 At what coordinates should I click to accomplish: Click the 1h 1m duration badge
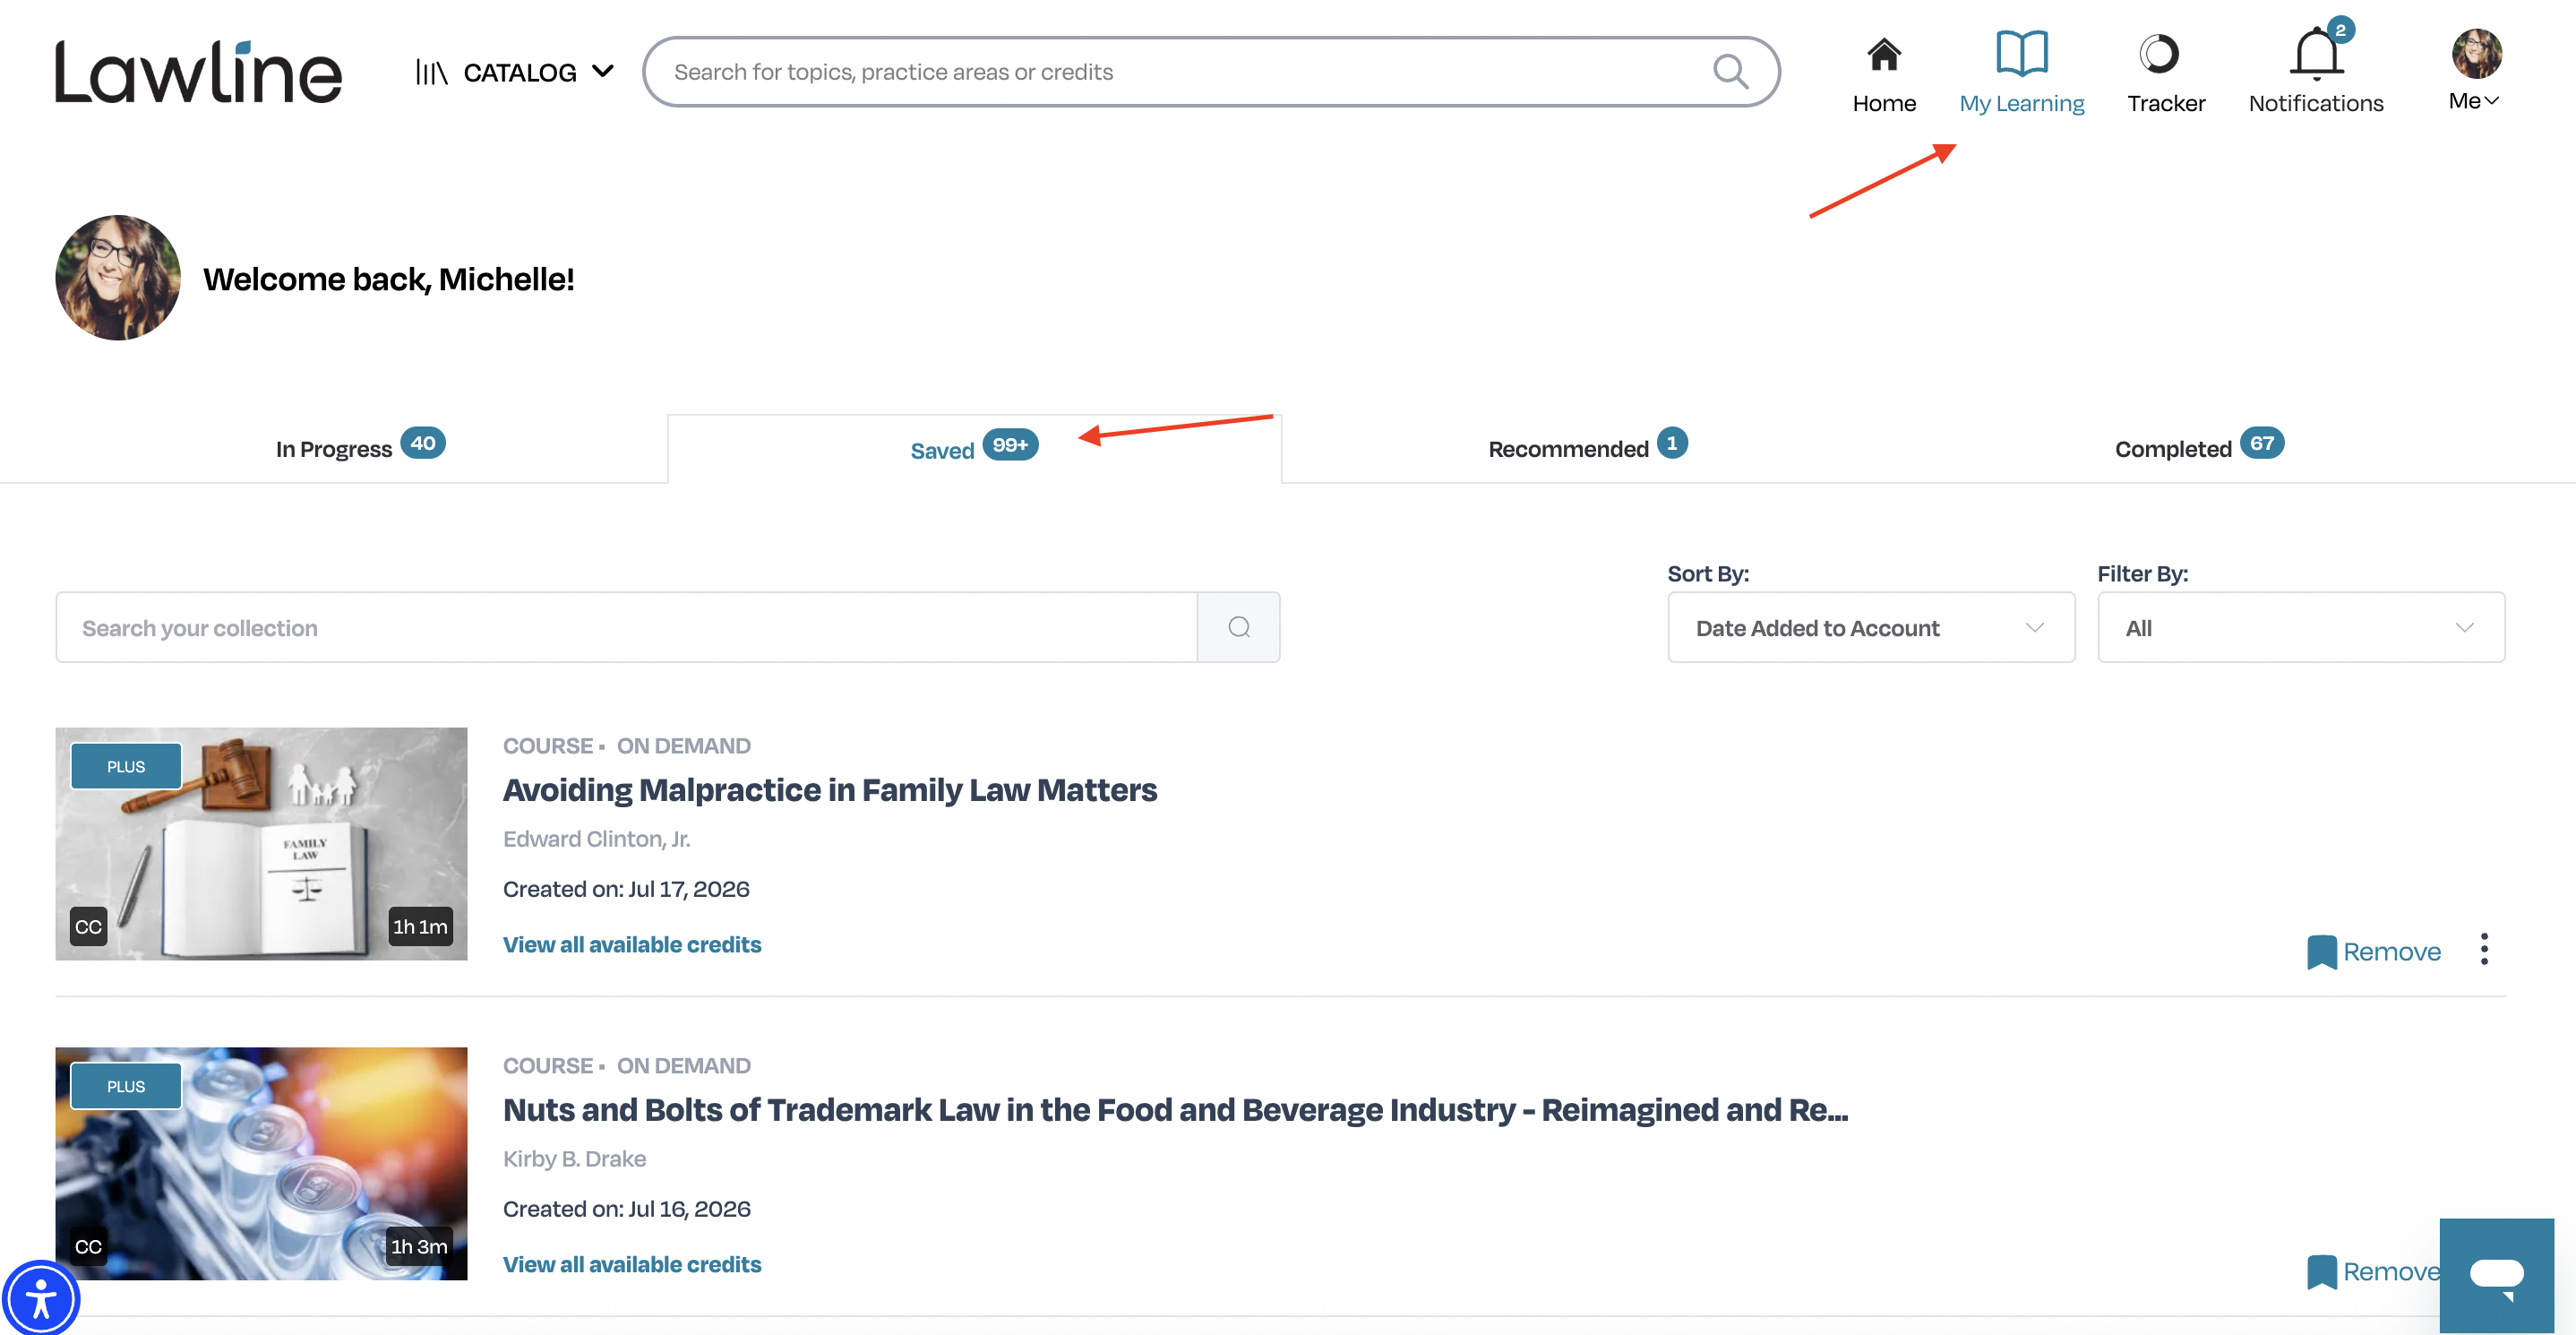pyautogui.click(x=420, y=927)
